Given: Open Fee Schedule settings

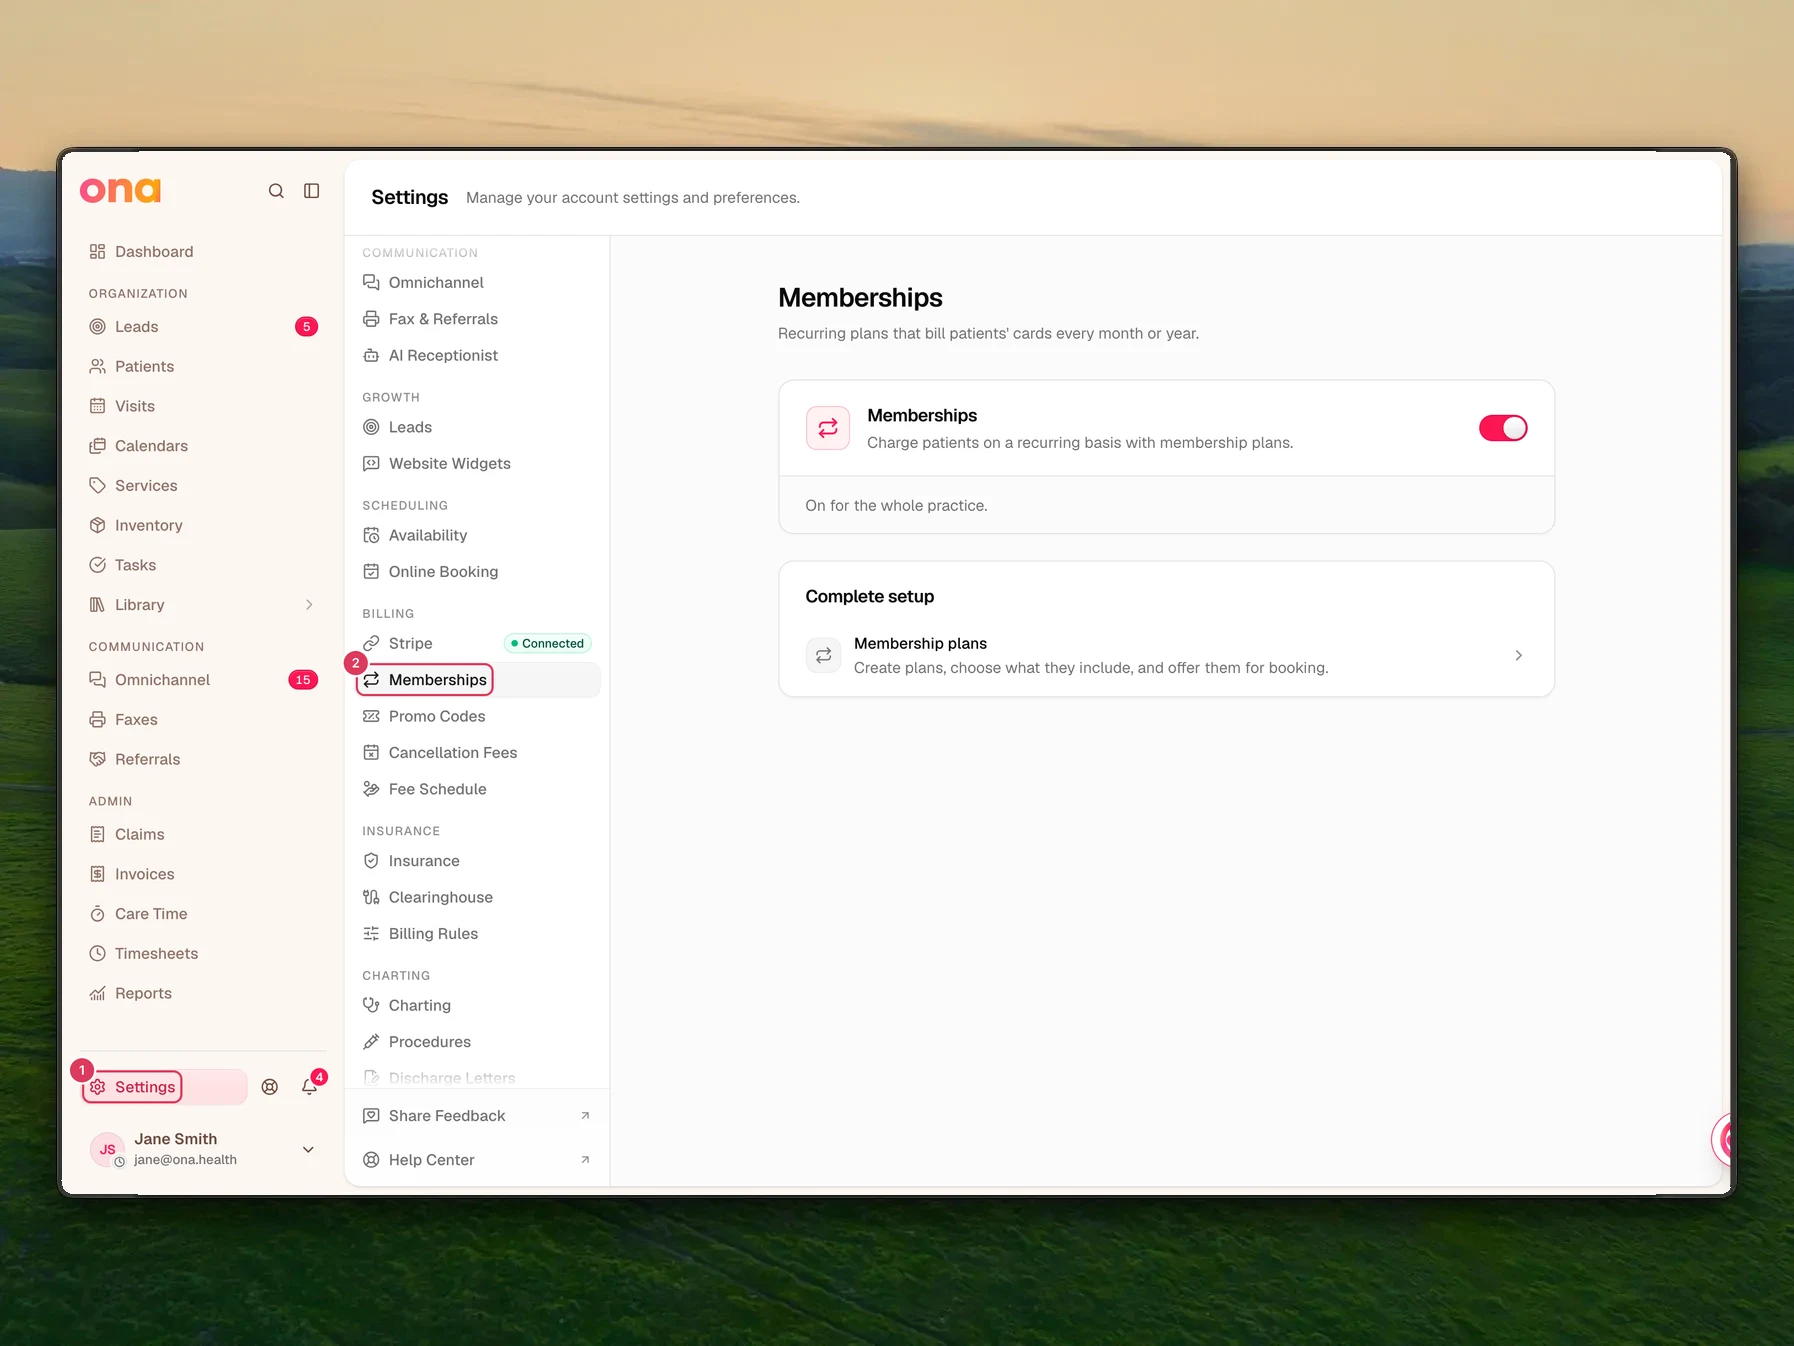Looking at the screenshot, I should (477, 789).
